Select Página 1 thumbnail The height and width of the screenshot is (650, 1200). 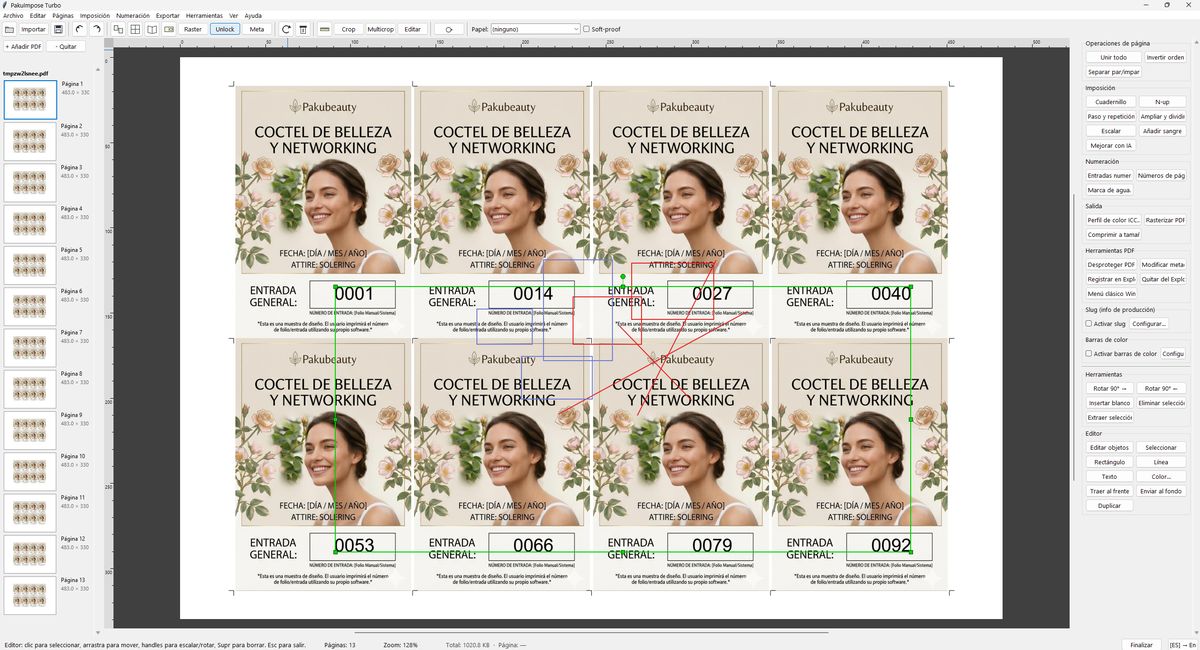[29, 100]
